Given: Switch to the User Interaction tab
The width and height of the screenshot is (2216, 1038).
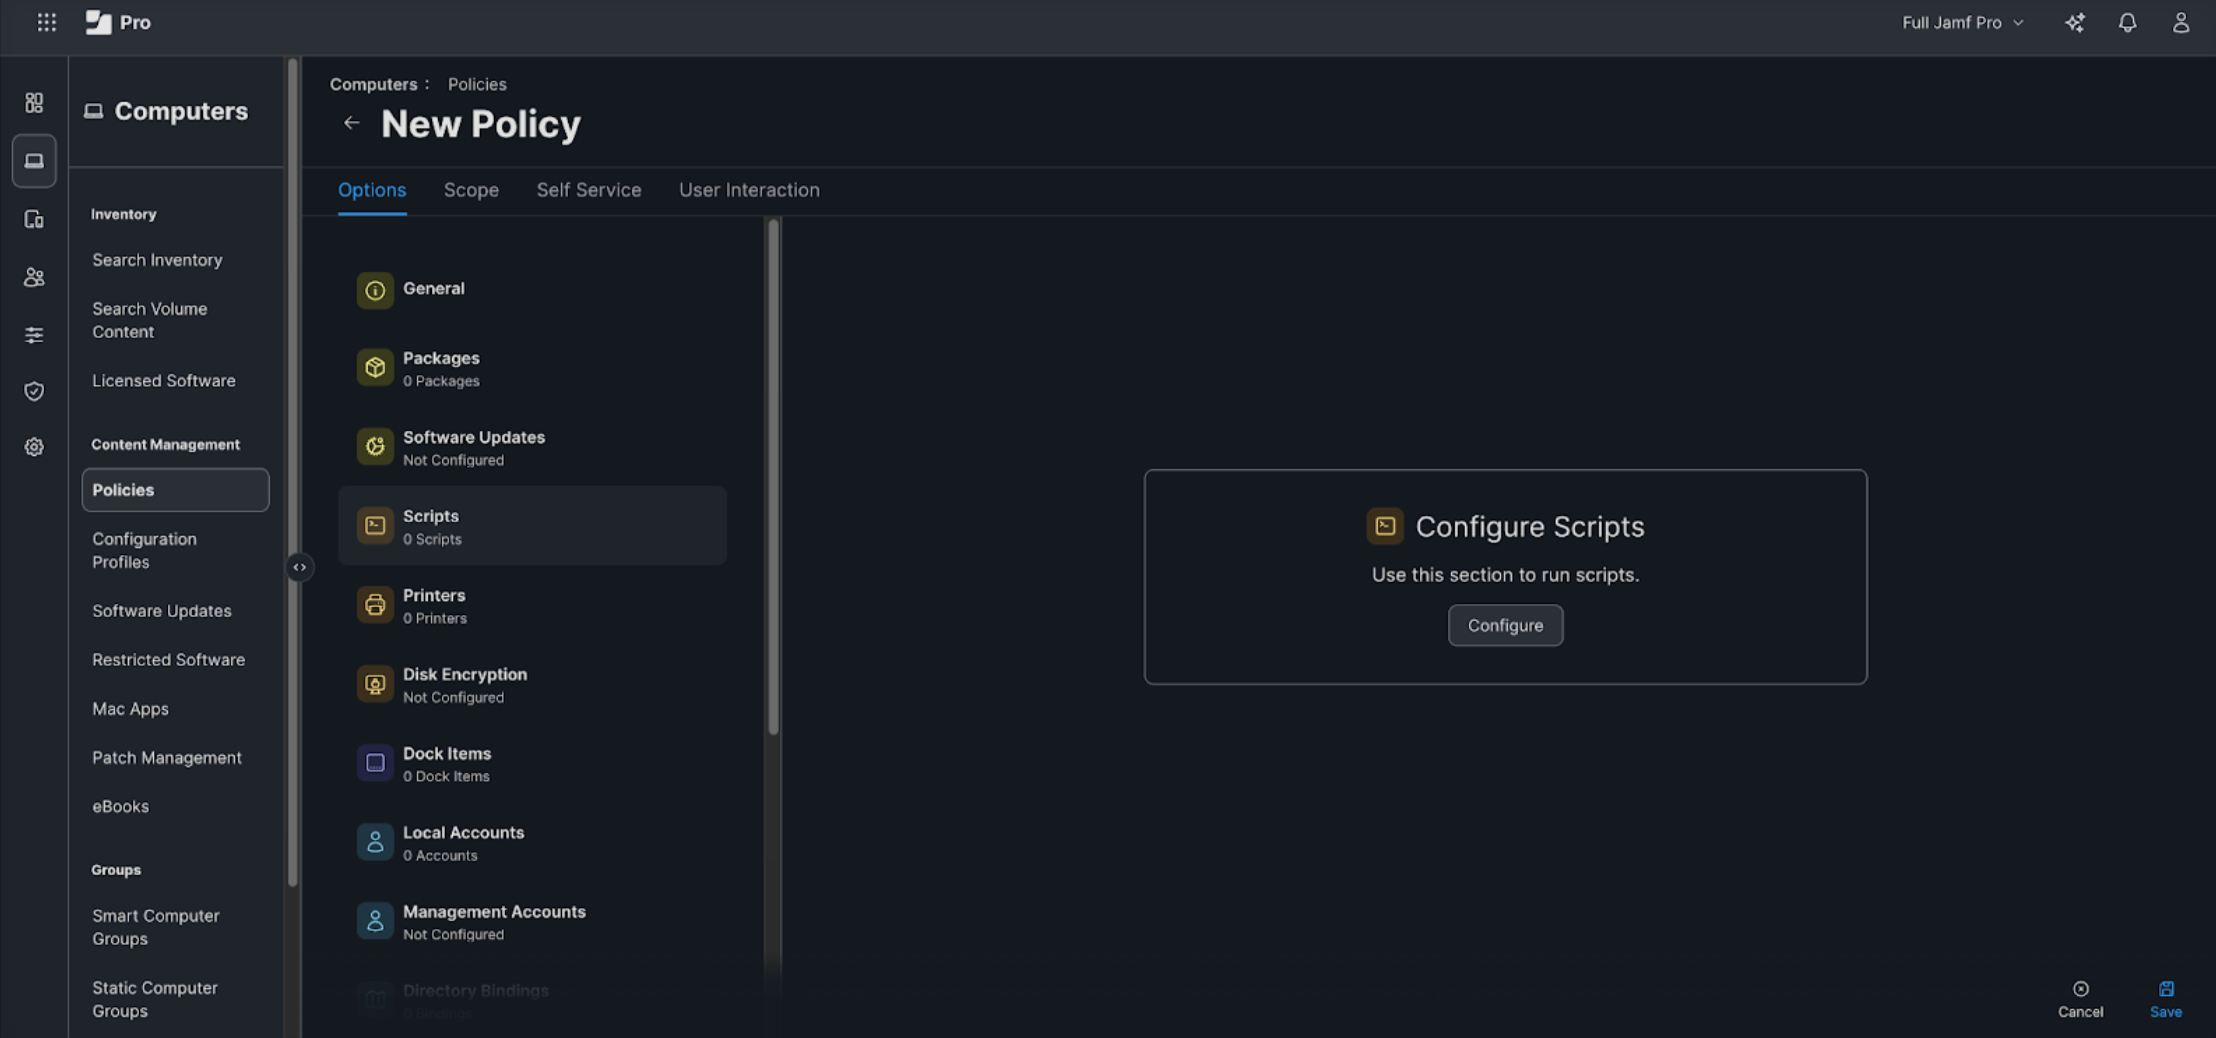Looking at the screenshot, I should pyautogui.click(x=748, y=190).
